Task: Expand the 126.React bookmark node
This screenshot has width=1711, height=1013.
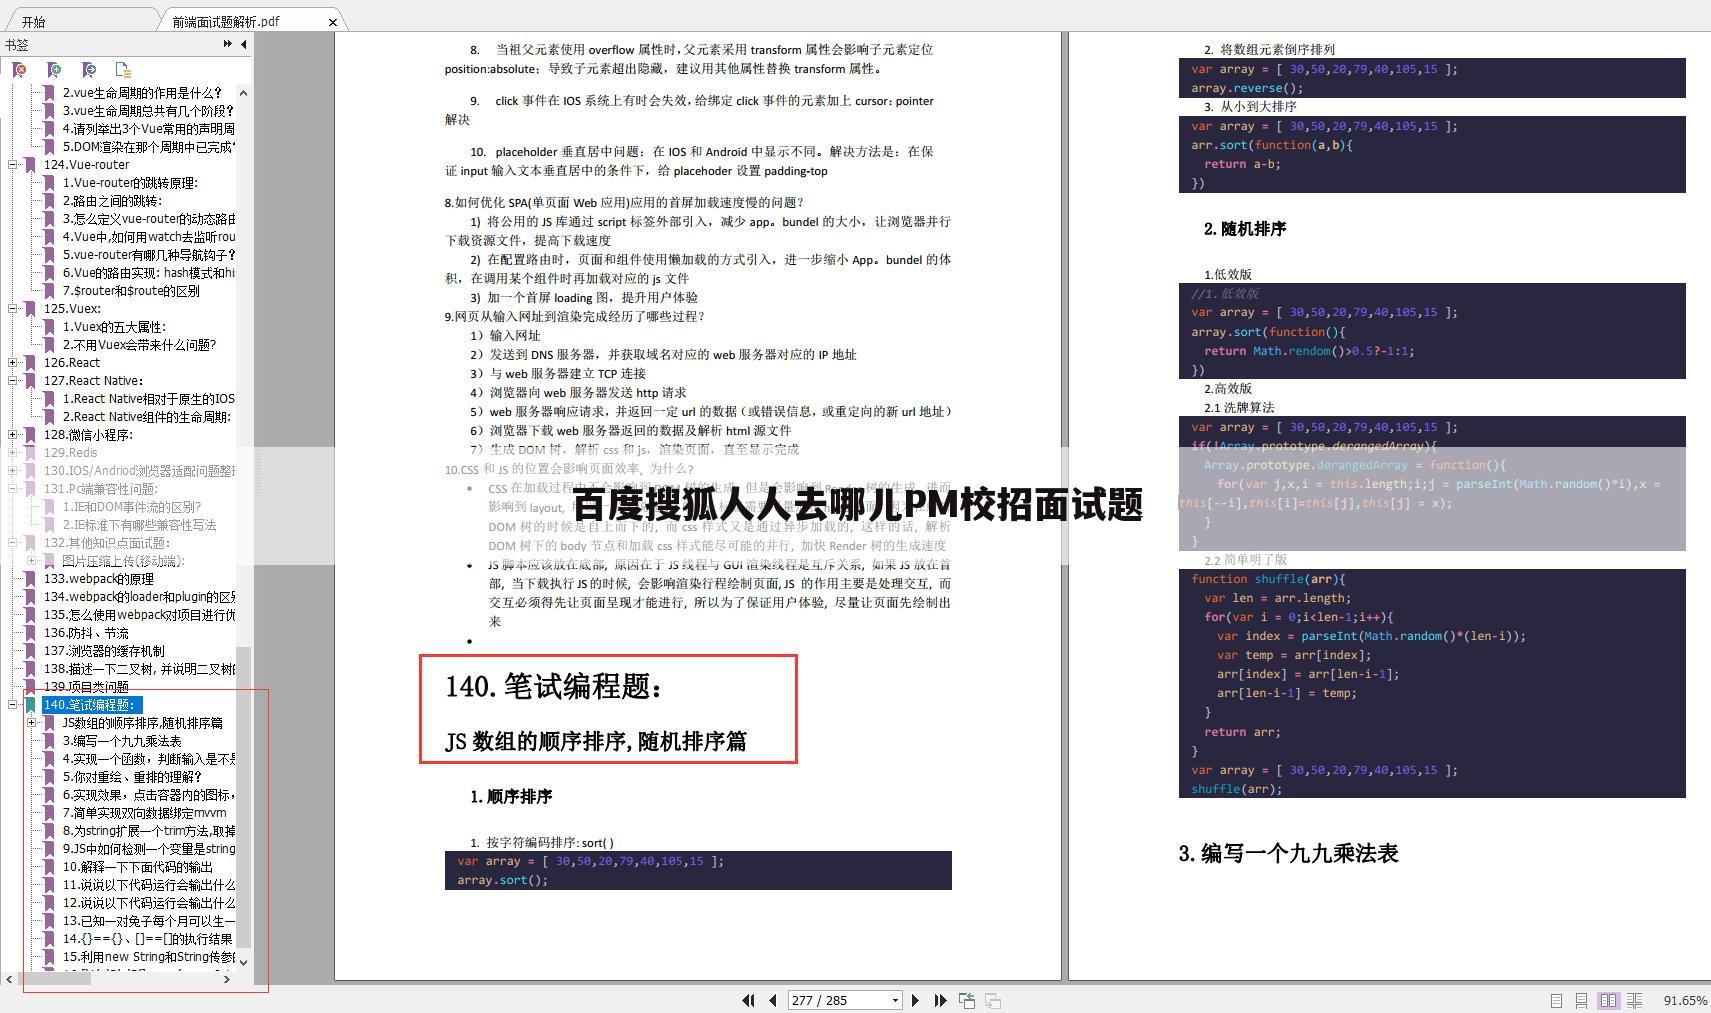Action: 13,363
